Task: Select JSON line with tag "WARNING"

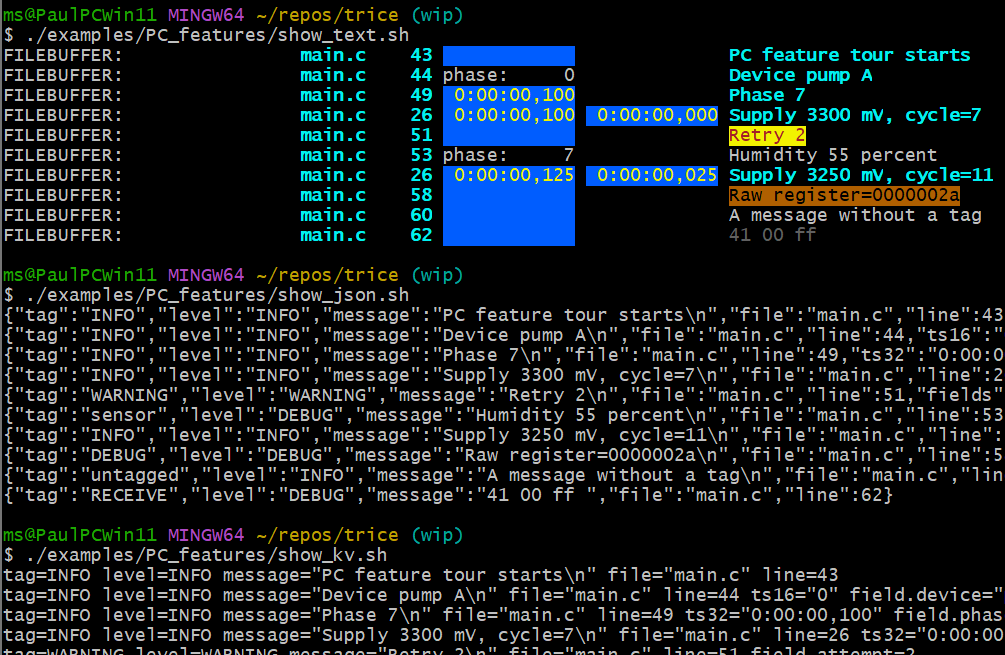Action: 503,395
